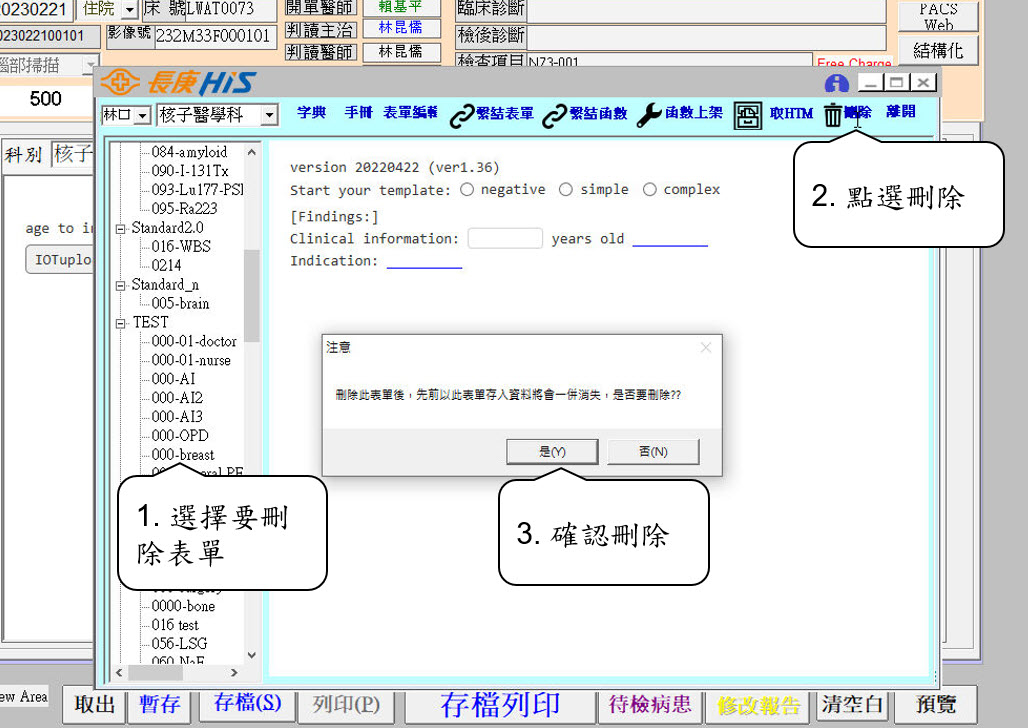
Task: Cancel deletion with 否(N) button
Action: (x=653, y=452)
